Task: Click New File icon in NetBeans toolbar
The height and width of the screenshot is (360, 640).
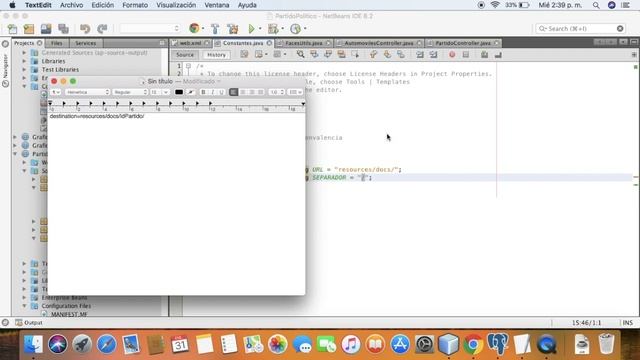Action: click(12, 29)
